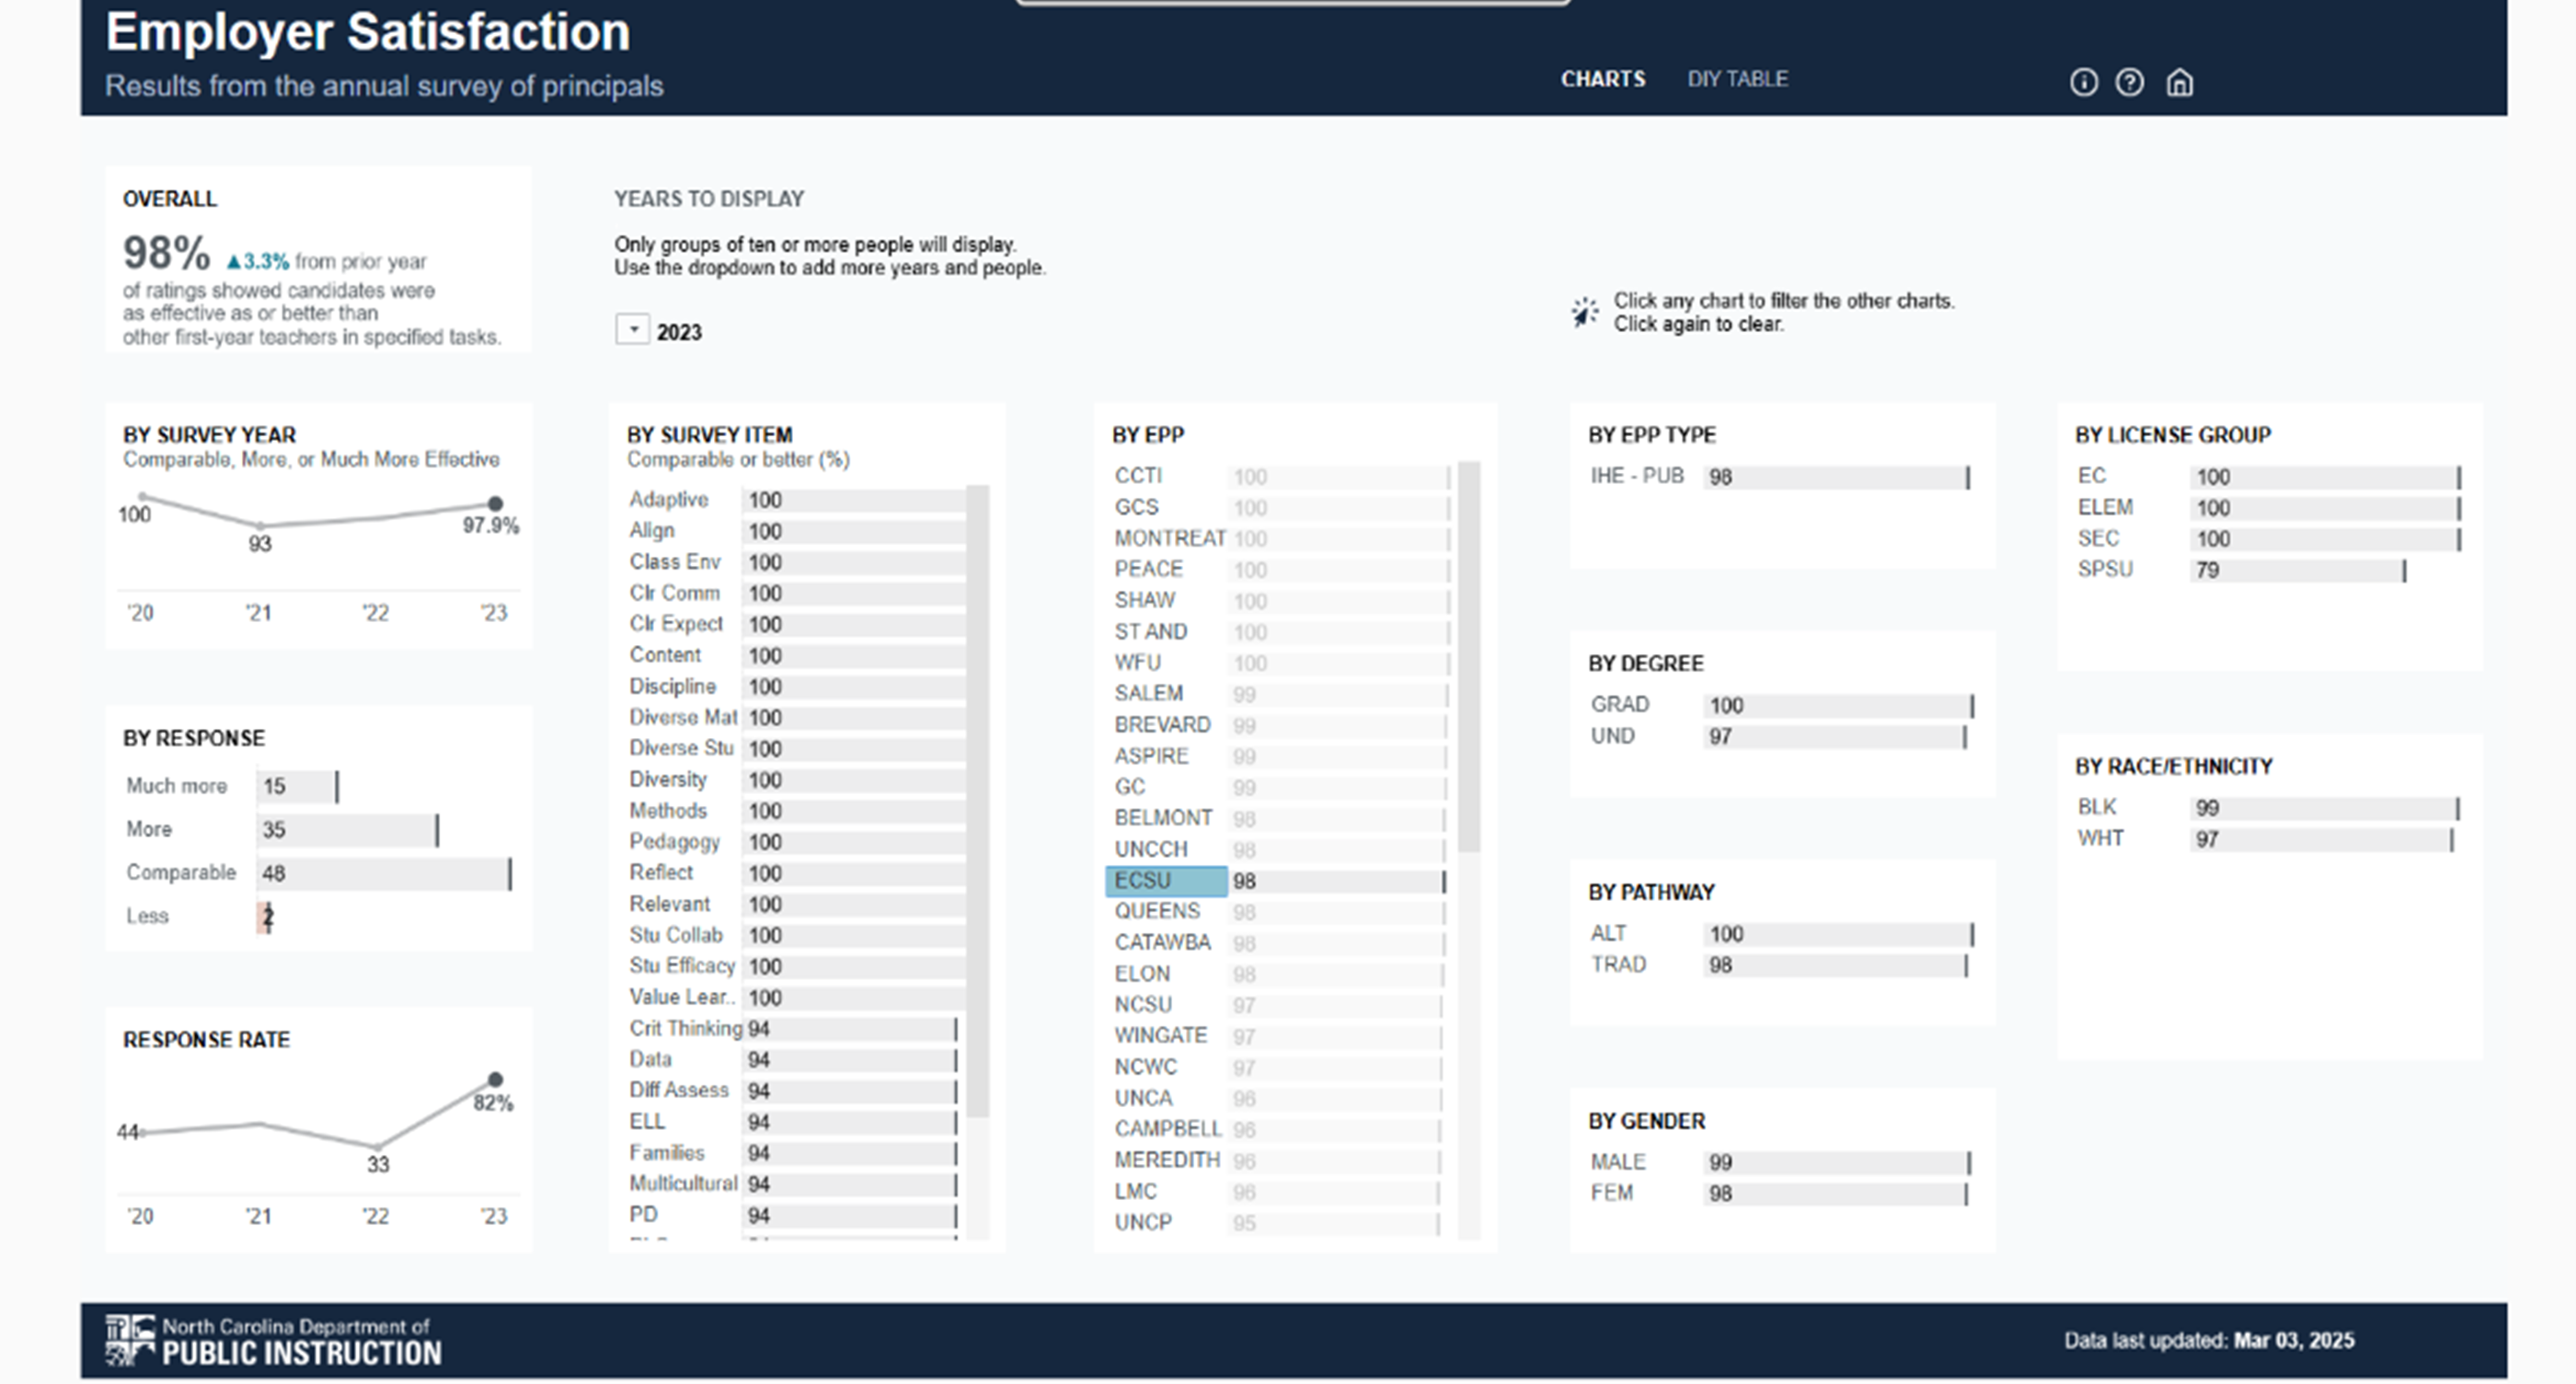Viewport: 2576px width, 1384px height.
Task: Click the 97.9% point on survey year chart
Action: click(495, 504)
